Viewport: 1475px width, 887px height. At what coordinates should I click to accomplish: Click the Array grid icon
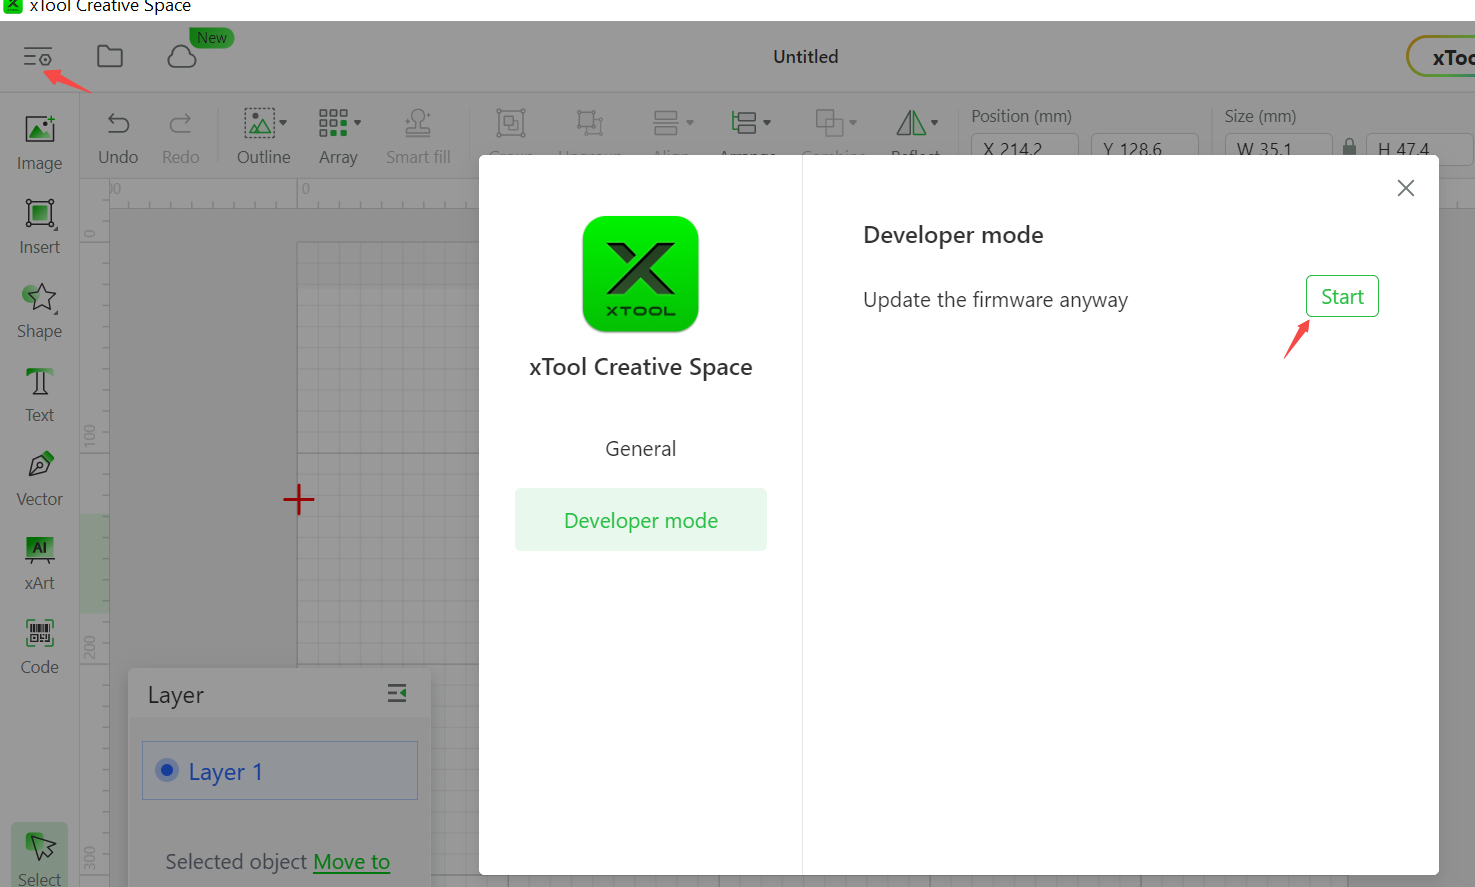pyautogui.click(x=333, y=123)
